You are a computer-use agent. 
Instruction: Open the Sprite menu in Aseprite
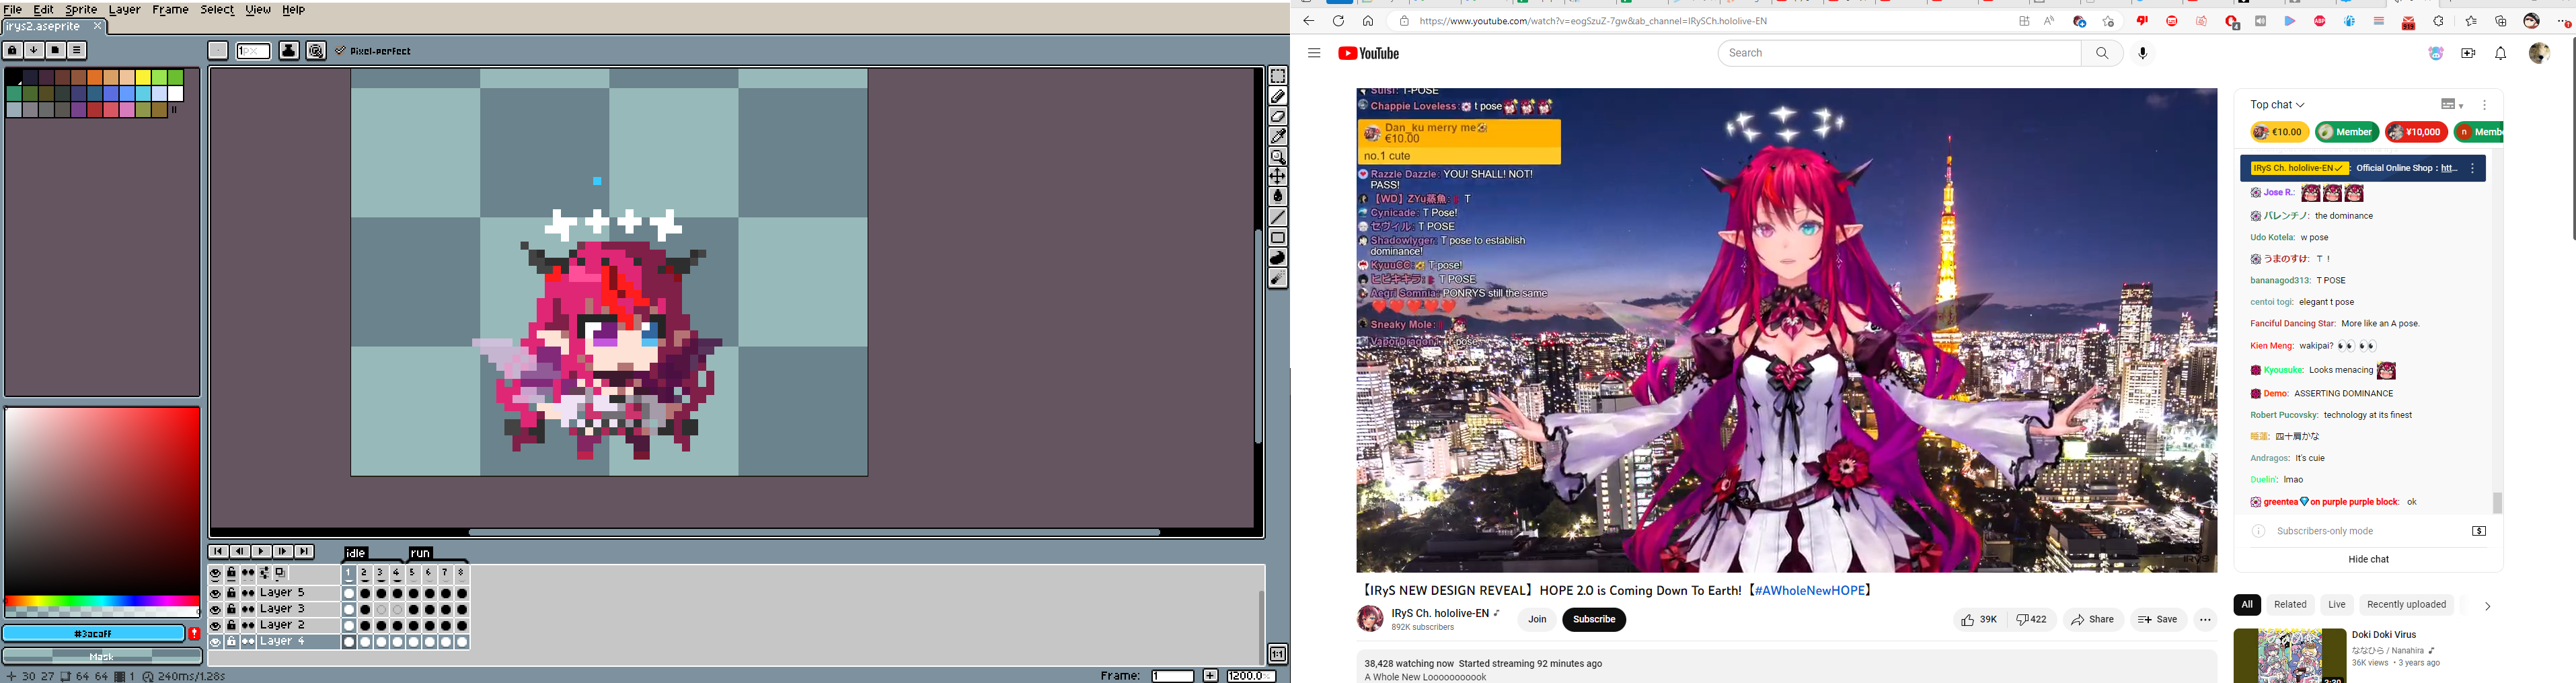(x=81, y=10)
